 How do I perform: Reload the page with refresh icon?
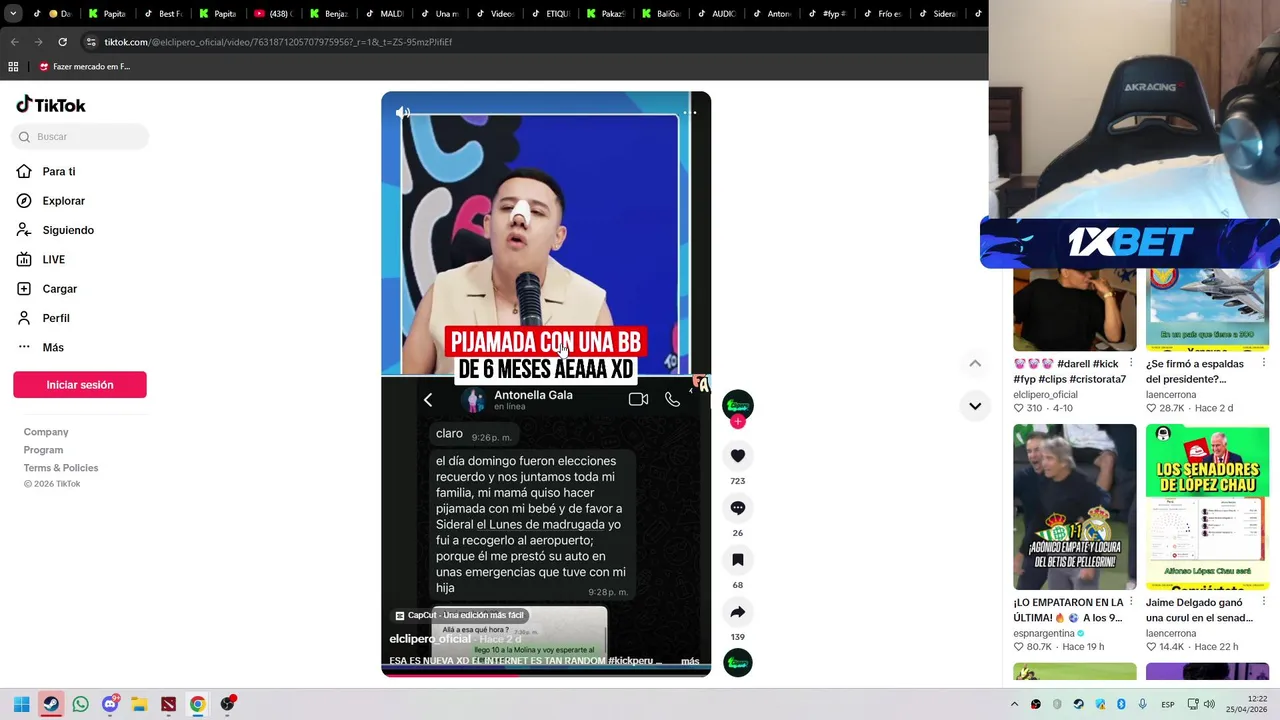click(x=62, y=42)
